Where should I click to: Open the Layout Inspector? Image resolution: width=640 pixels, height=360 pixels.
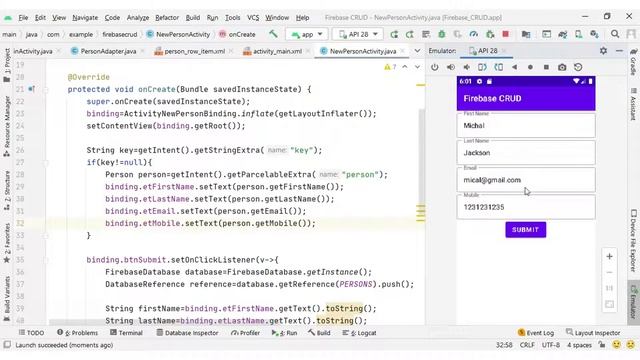click(x=593, y=333)
